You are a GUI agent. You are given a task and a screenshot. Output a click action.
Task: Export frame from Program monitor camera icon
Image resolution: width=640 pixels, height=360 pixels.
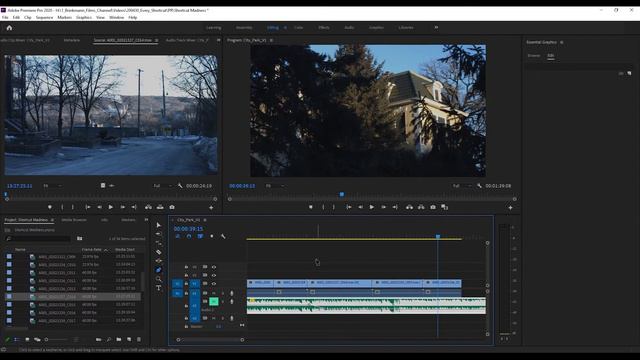433,207
